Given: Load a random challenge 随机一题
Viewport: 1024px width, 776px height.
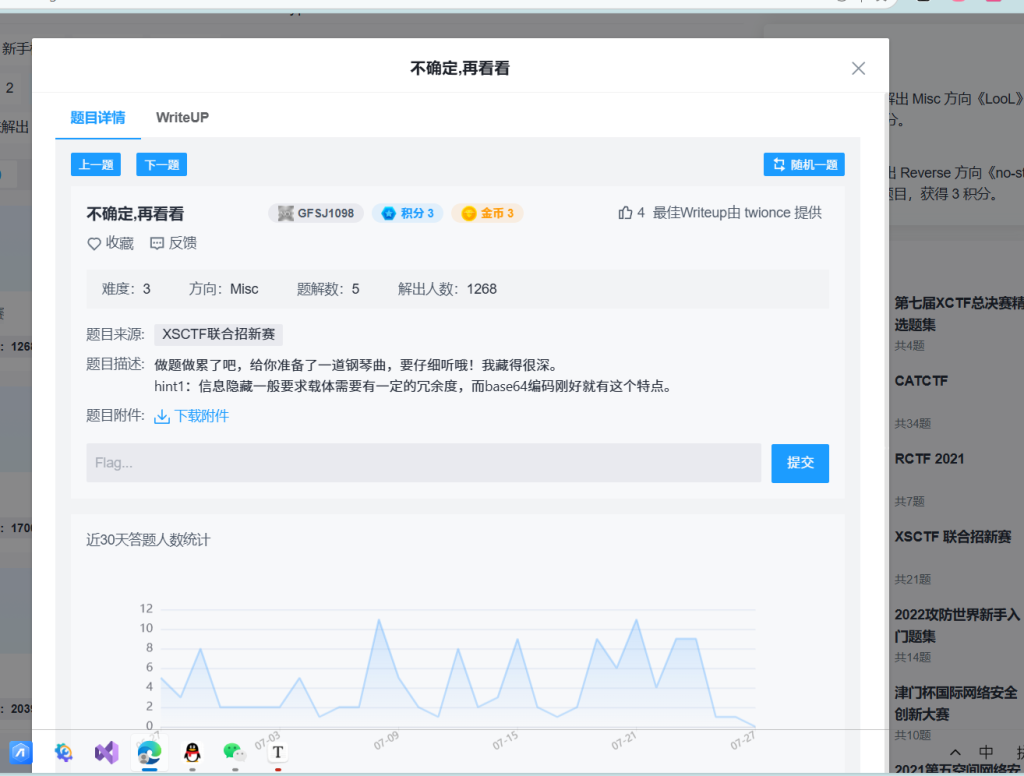Looking at the screenshot, I should click(x=804, y=165).
